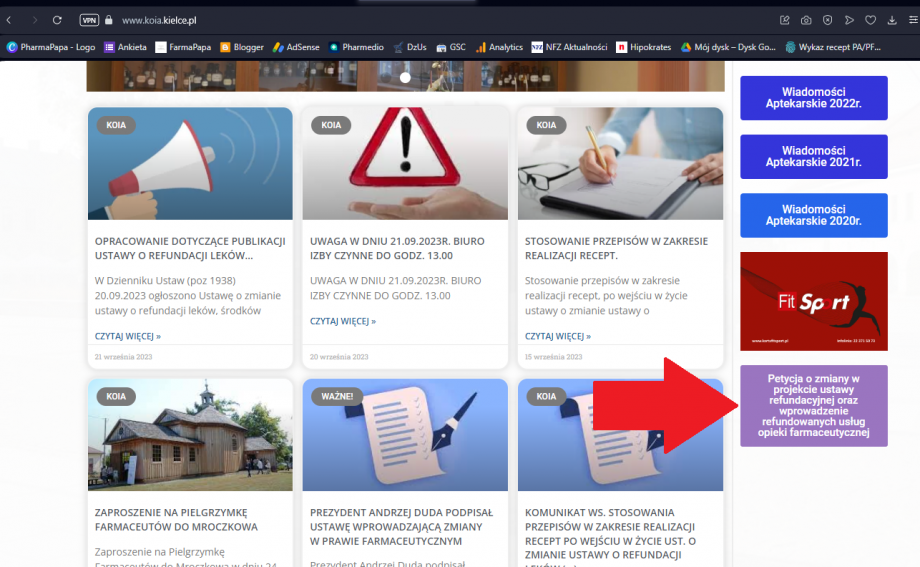The width and height of the screenshot is (920, 567).
Task: Click CZYTAJ WIĘCEJ under biuro izby article
Action: coord(343,321)
